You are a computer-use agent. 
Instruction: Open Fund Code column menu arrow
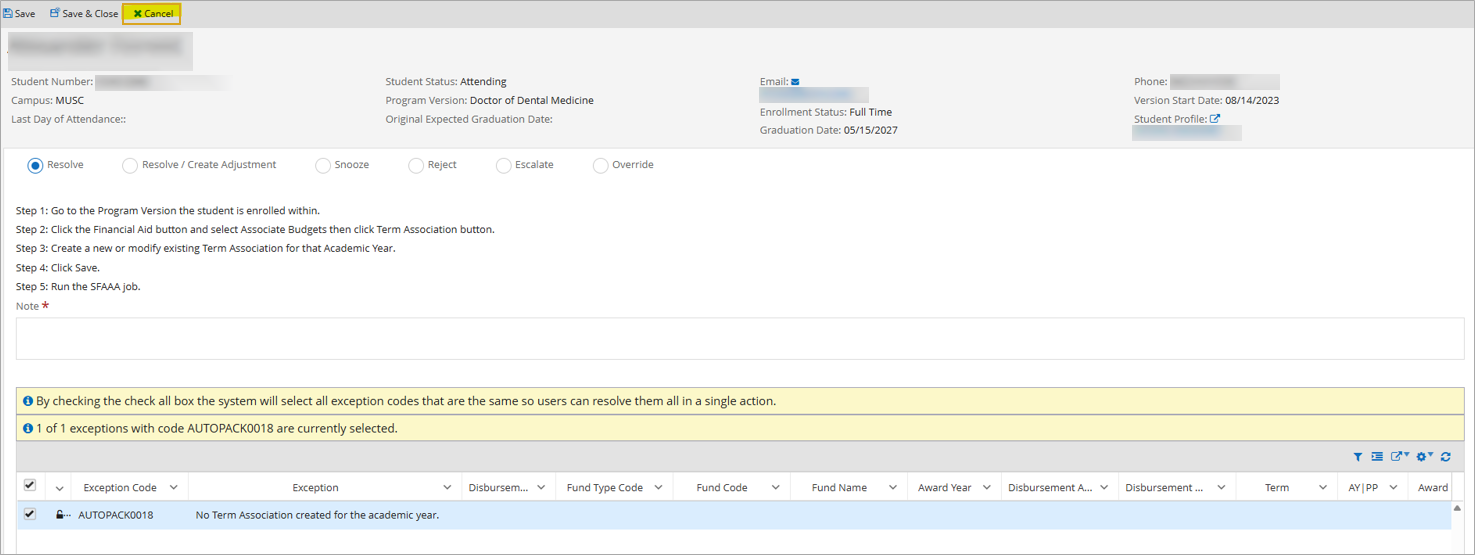(x=775, y=488)
